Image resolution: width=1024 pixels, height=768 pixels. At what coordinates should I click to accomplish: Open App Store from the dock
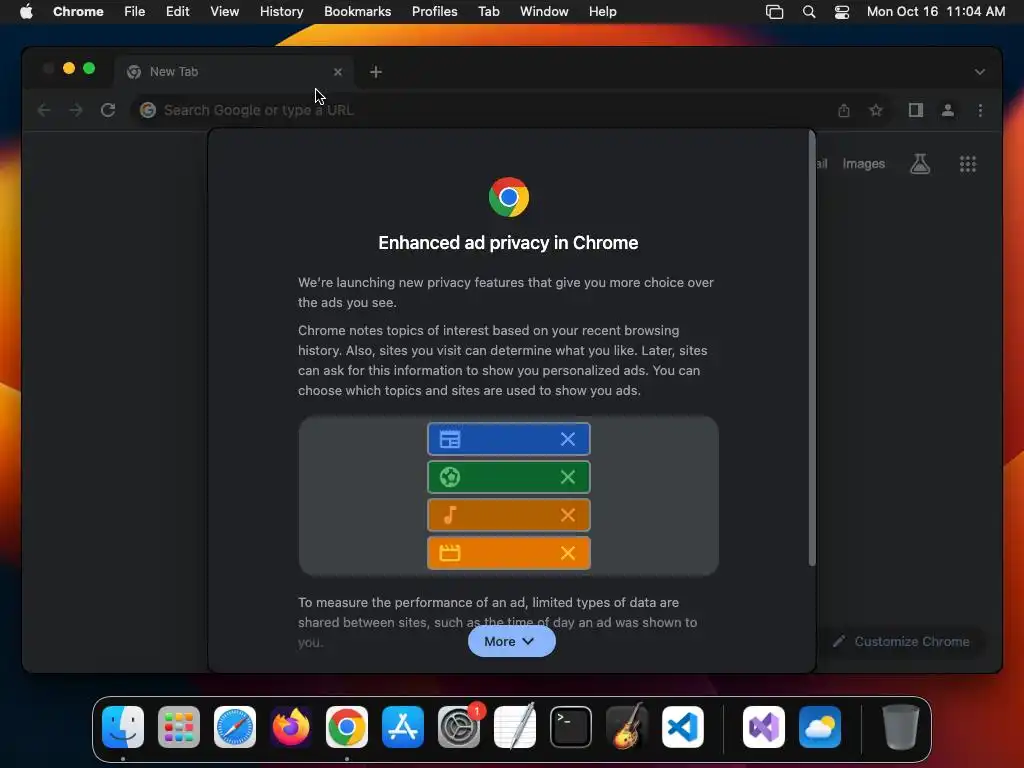point(403,727)
